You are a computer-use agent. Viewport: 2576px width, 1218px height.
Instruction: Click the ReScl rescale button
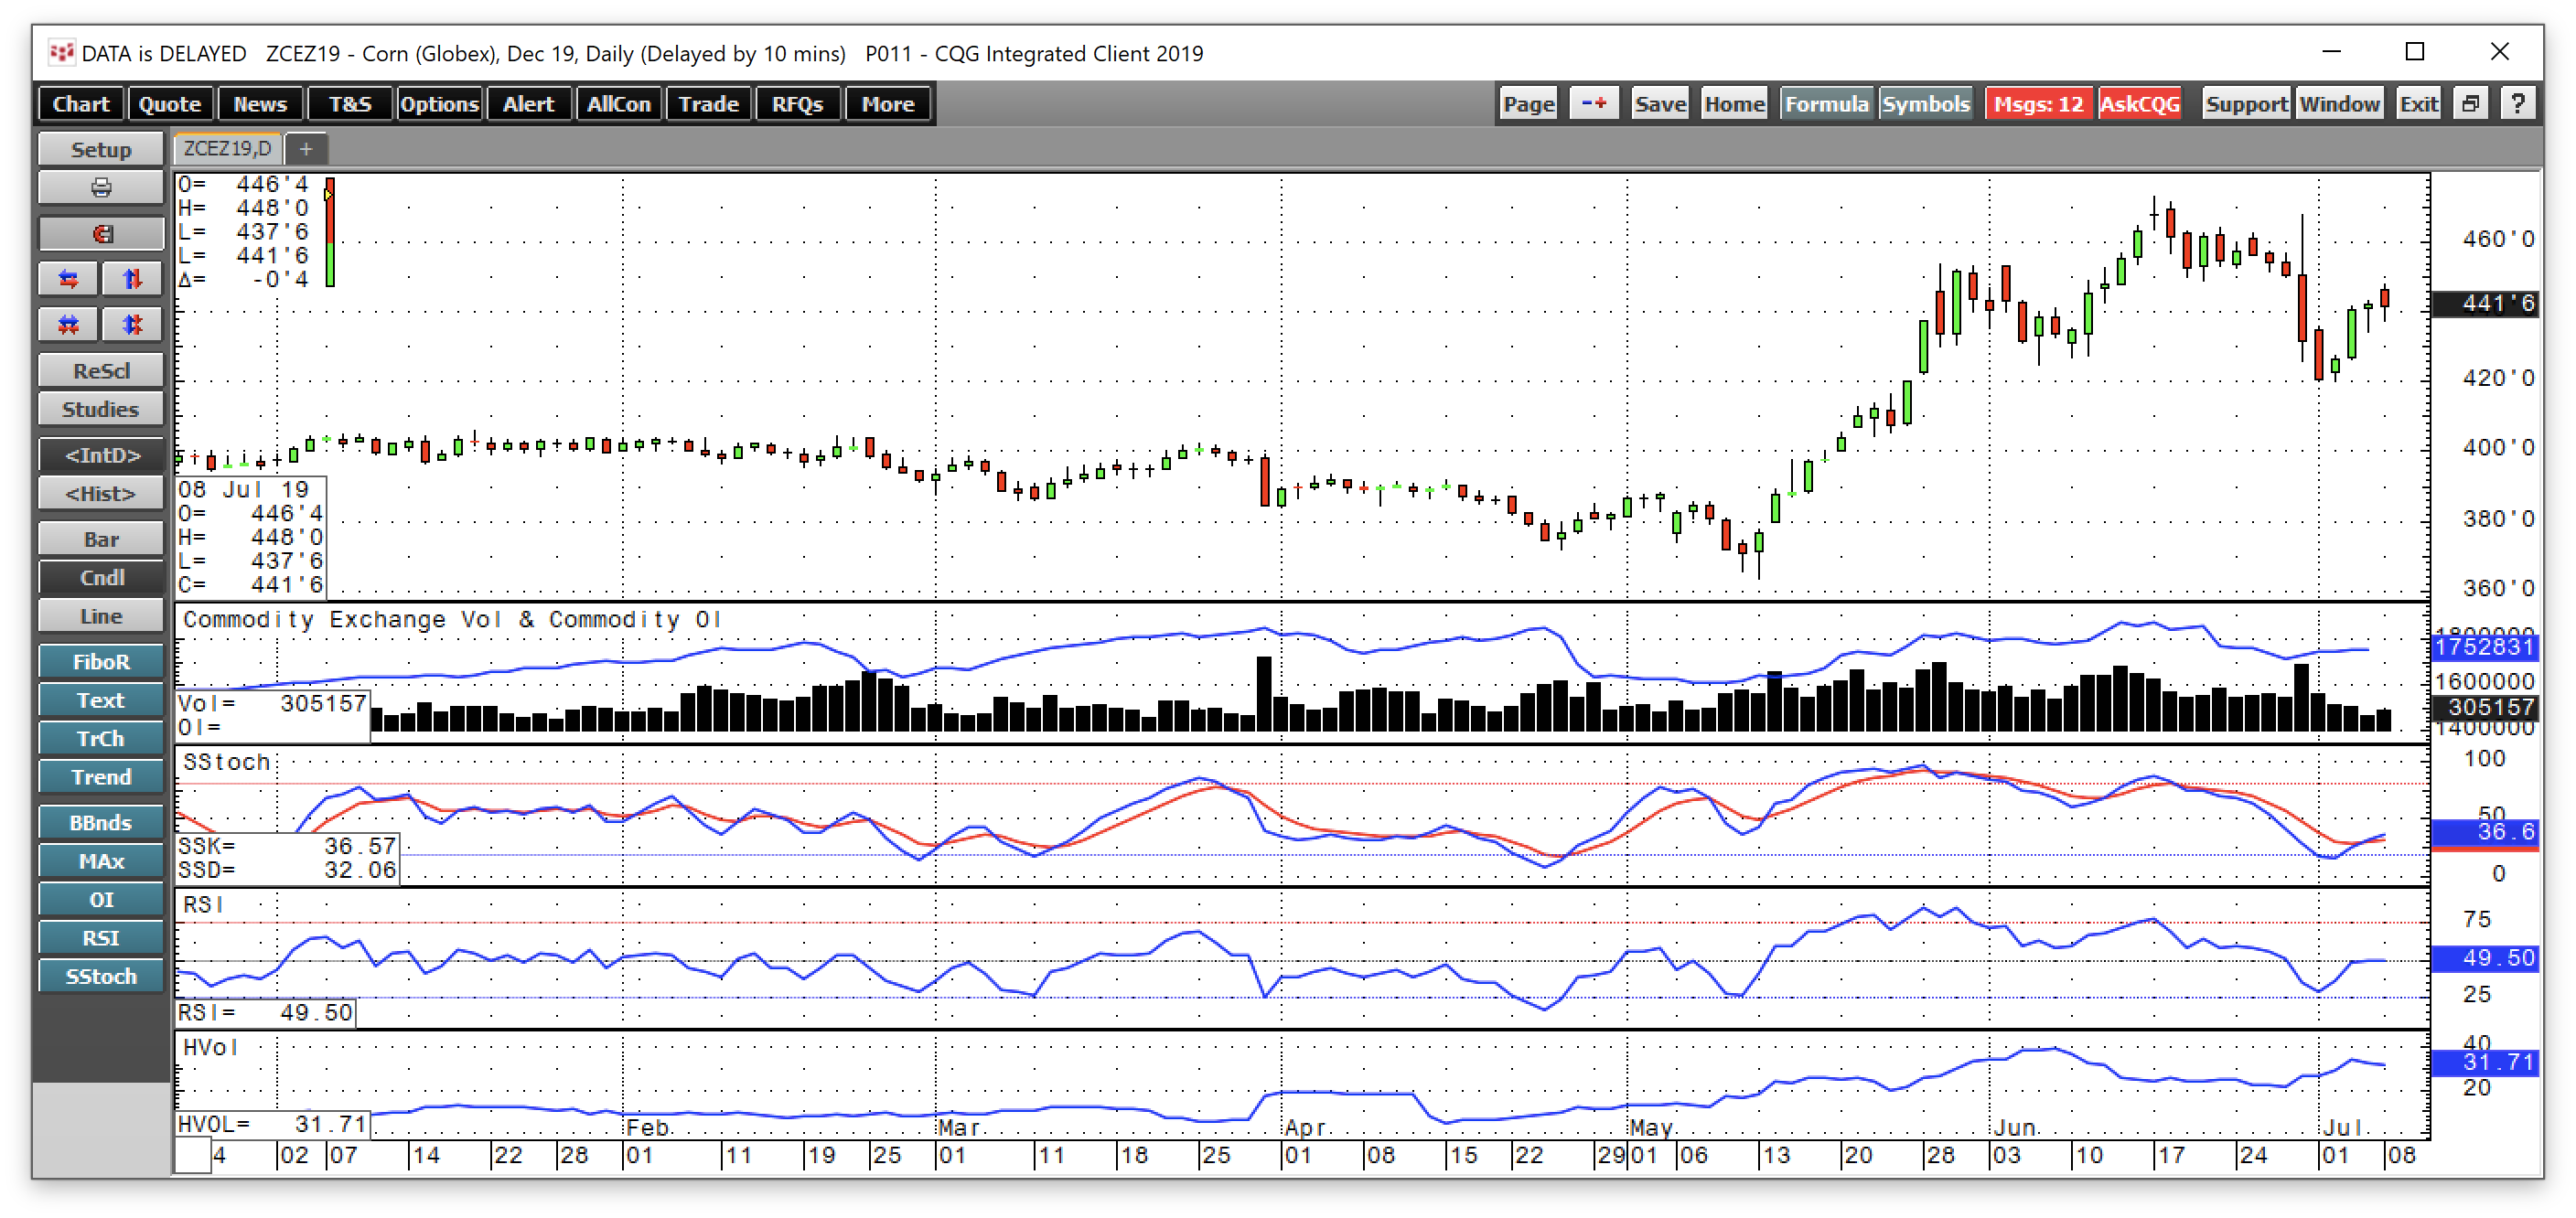point(101,371)
